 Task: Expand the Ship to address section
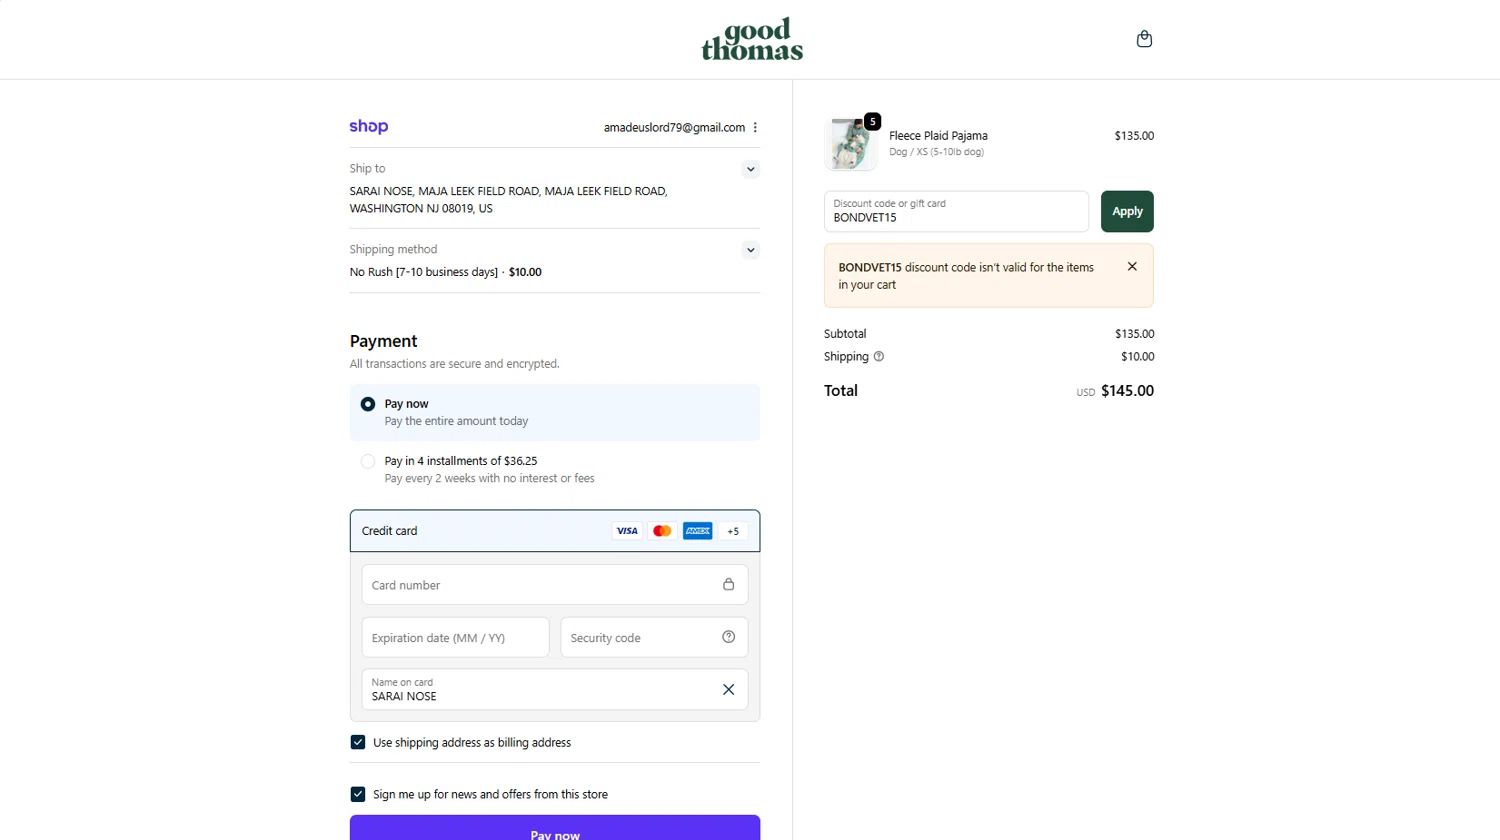(750, 169)
